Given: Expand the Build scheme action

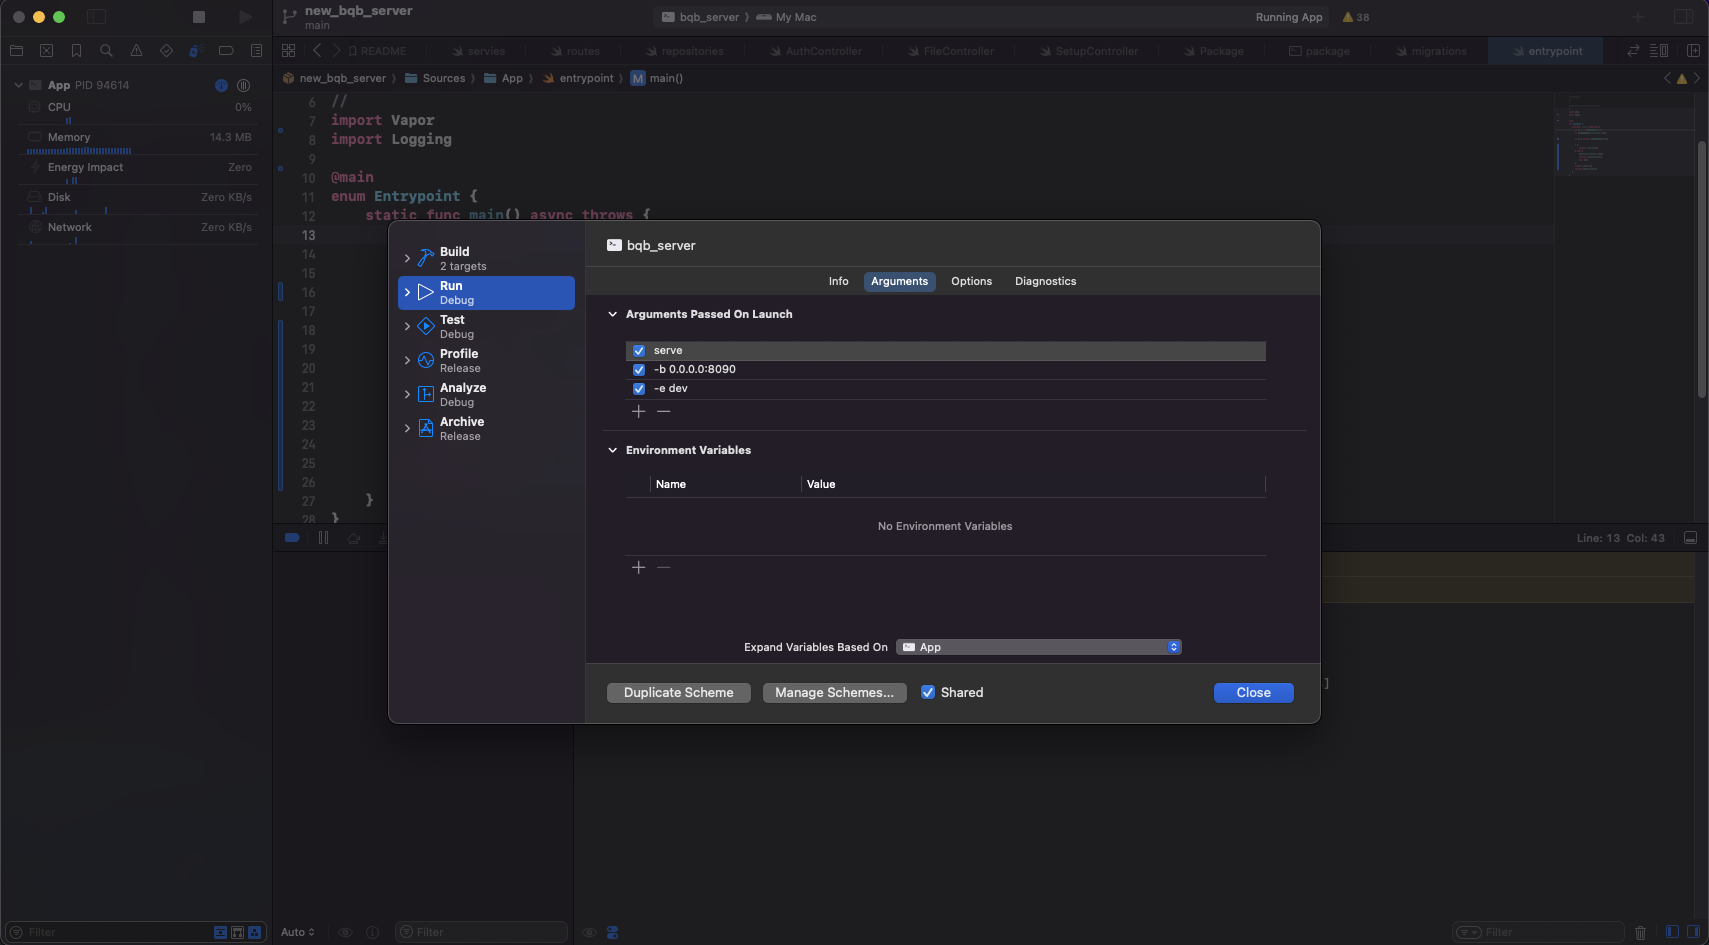Looking at the screenshot, I should coord(407,258).
